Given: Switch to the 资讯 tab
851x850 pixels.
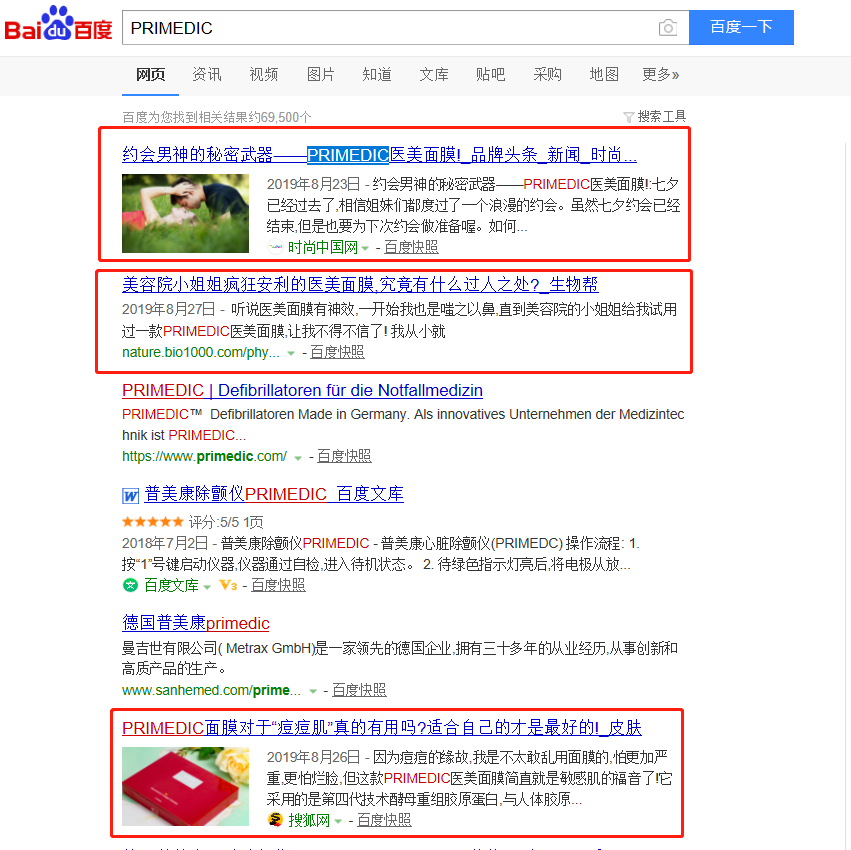Looking at the screenshot, I should tap(207, 74).
